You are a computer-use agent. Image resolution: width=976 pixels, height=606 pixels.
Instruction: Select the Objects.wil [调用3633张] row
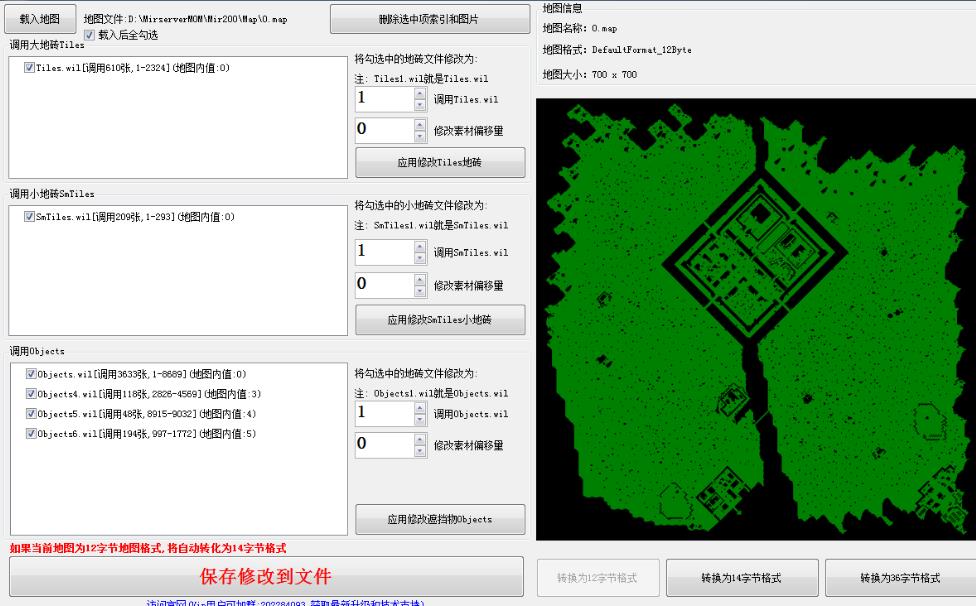pyautogui.click(x=142, y=374)
